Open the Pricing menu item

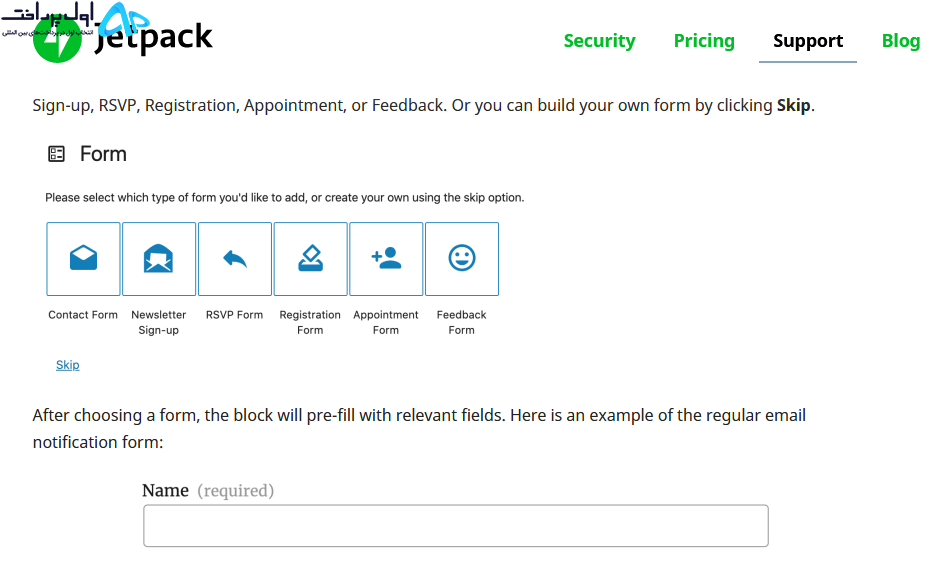(x=704, y=41)
